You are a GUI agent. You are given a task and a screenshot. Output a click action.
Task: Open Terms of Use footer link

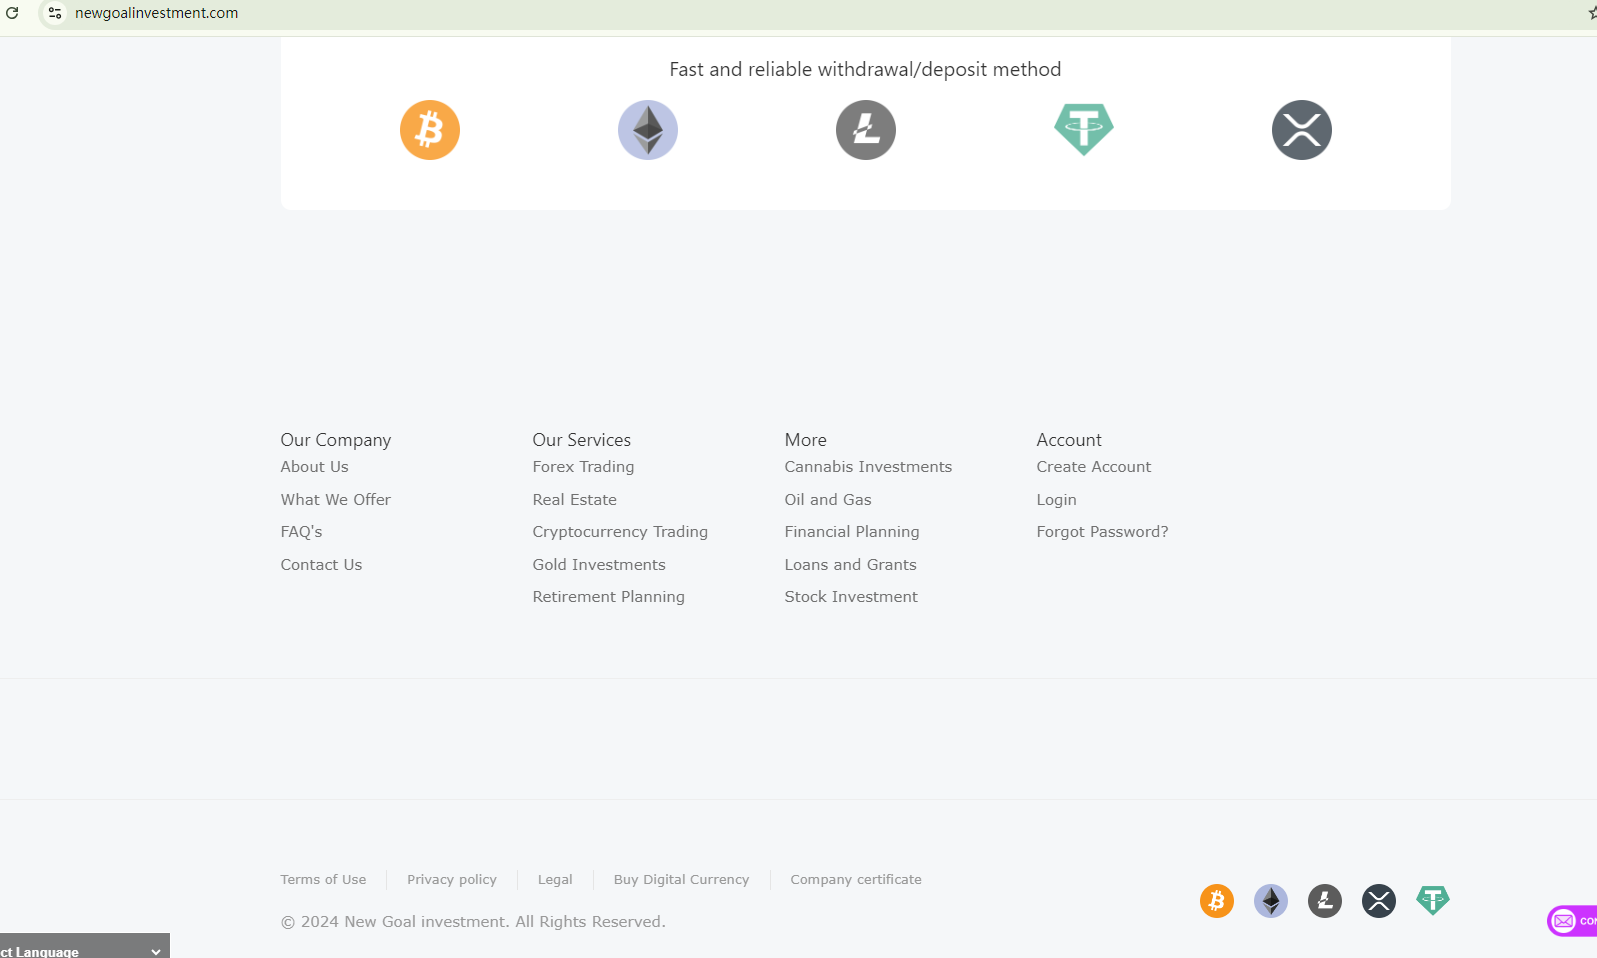[x=323, y=880]
